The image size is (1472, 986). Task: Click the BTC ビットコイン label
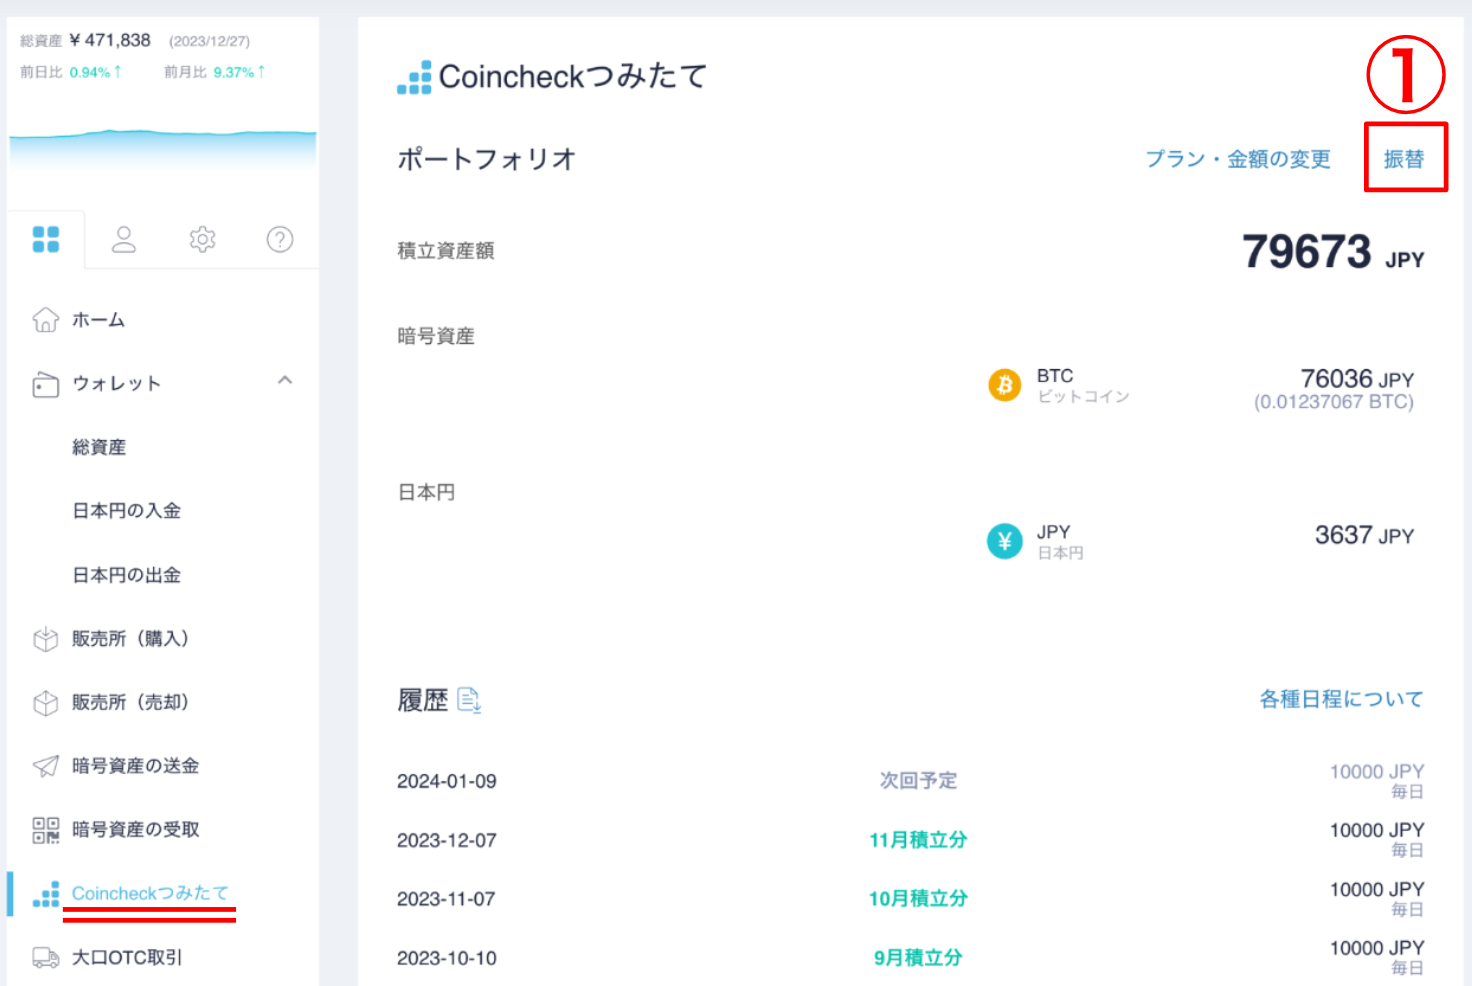click(x=1083, y=385)
